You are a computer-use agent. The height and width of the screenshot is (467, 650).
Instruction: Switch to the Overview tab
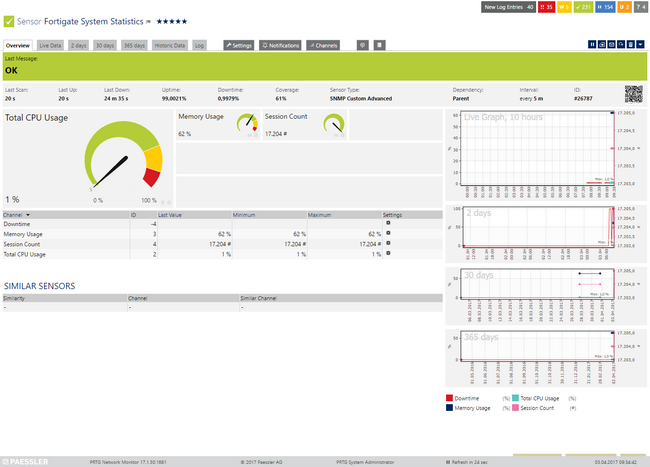point(18,46)
